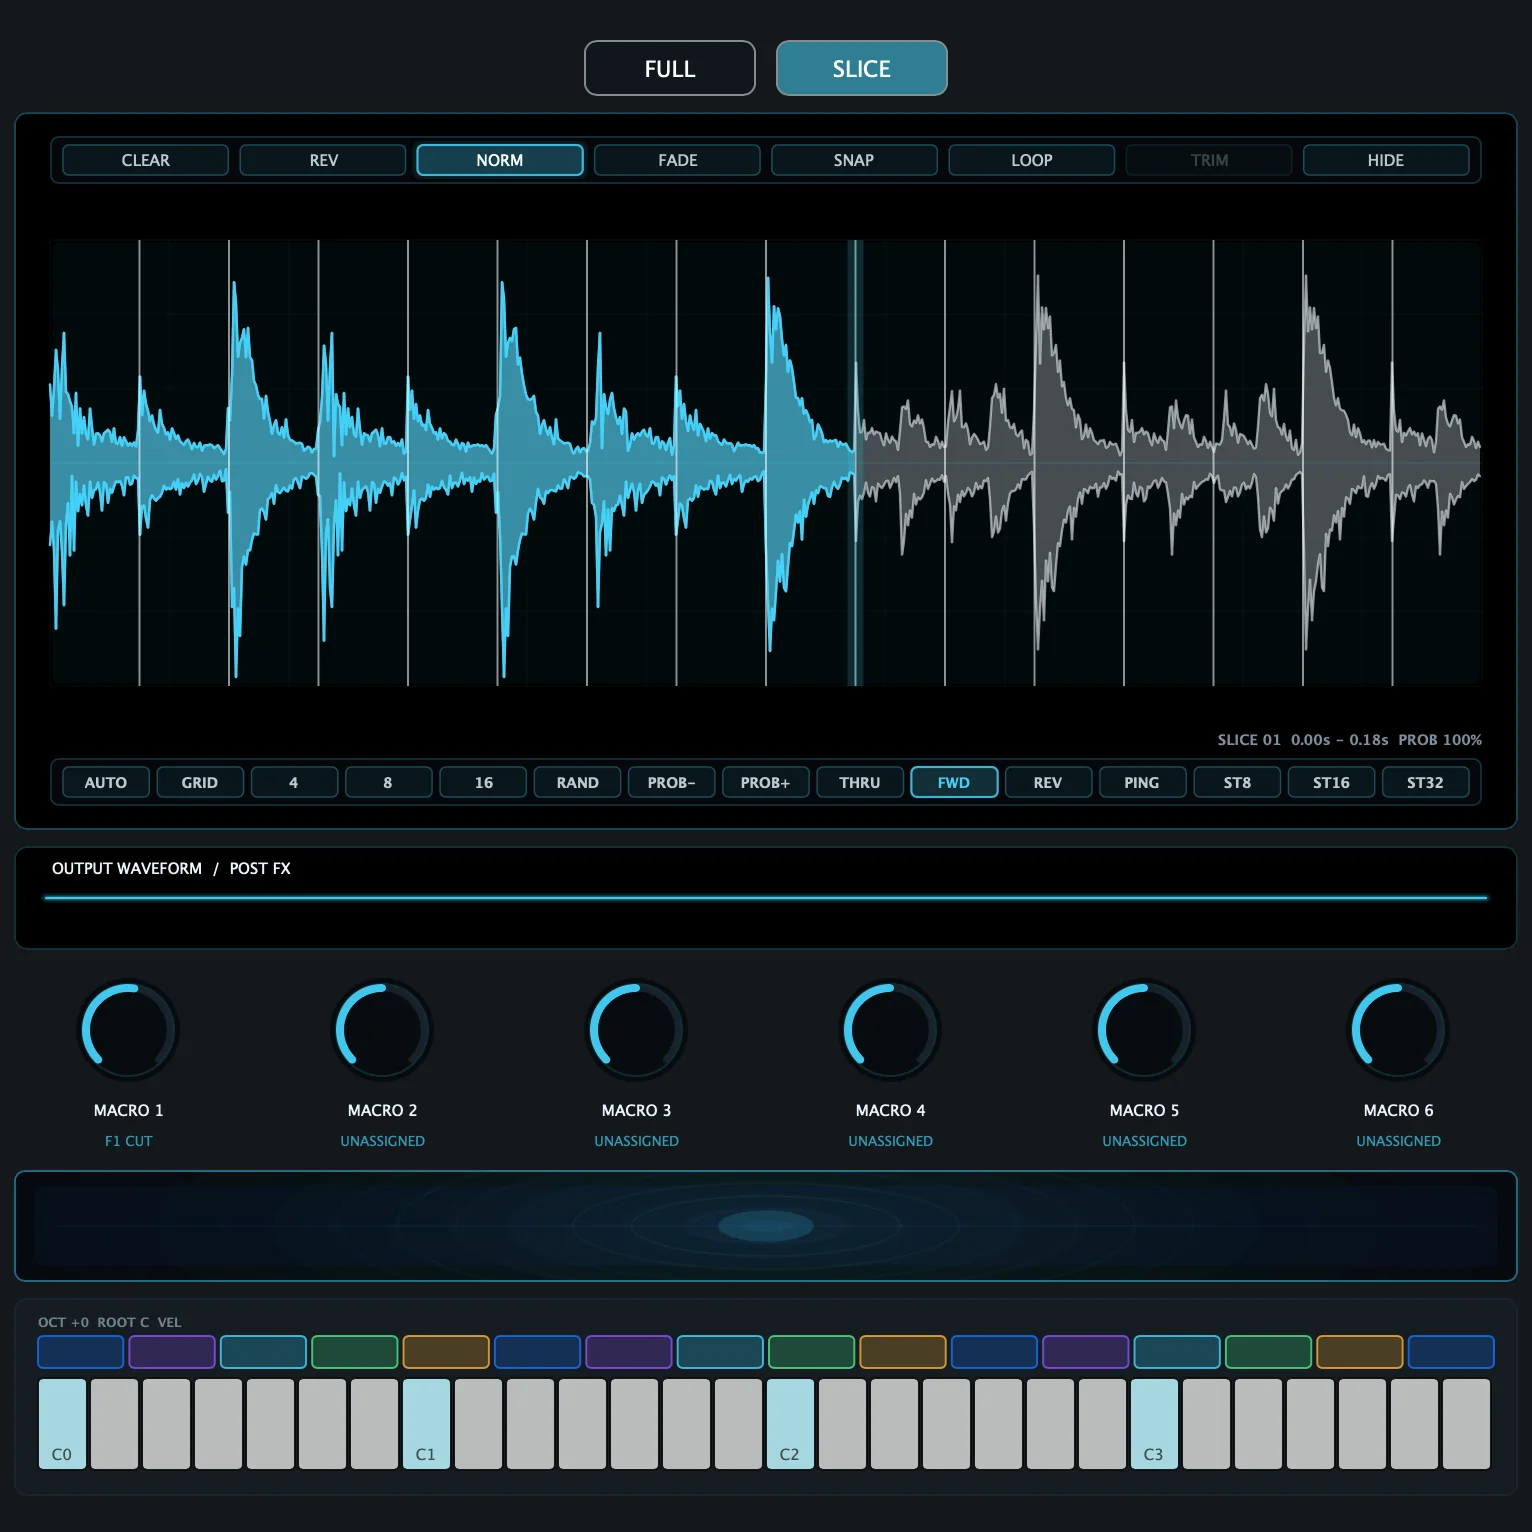Set slice count to 16

[483, 782]
